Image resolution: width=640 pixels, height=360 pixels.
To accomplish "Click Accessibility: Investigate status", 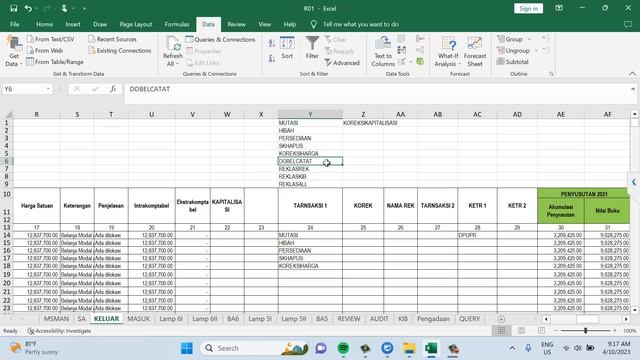I will point(59,331).
